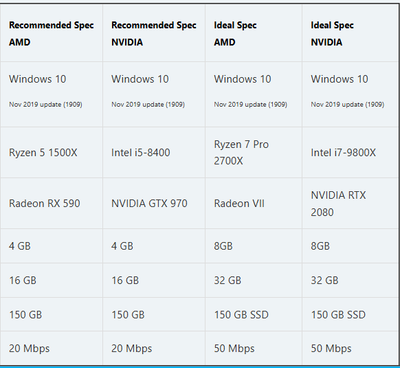Click the 20 Mbps cell under Recommended AMD

point(51,348)
